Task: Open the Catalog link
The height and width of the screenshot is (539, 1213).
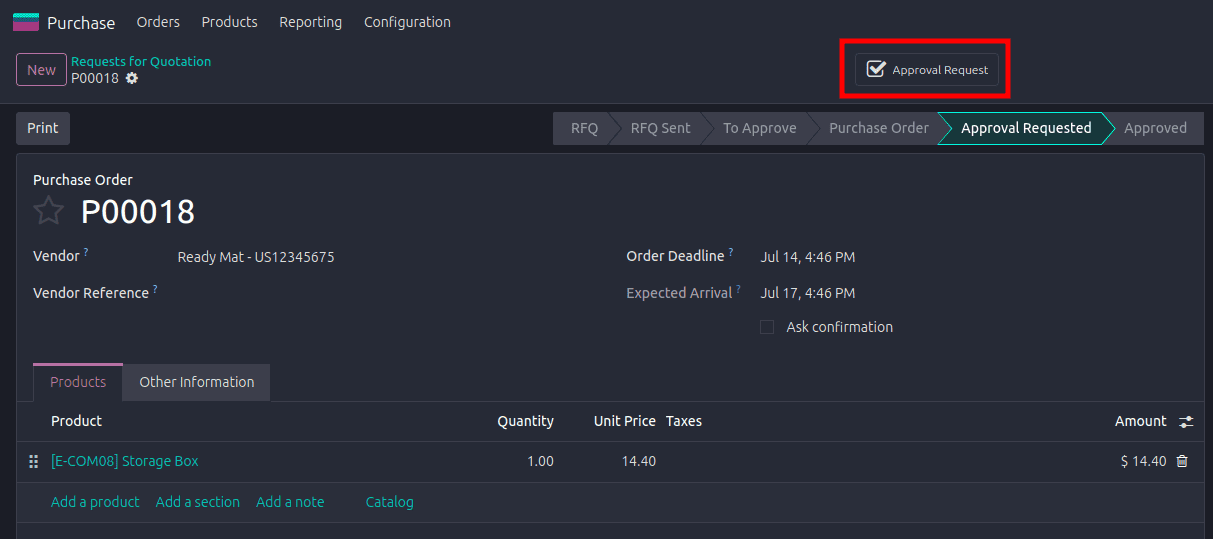Action: (x=390, y=502)
